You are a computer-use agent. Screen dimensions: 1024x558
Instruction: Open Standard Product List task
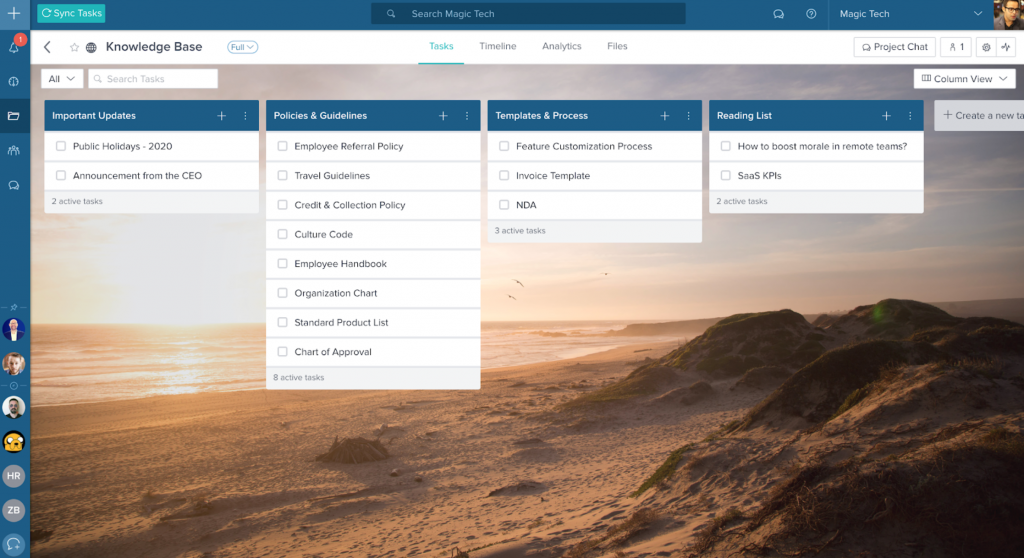click(x=373, y=322)
